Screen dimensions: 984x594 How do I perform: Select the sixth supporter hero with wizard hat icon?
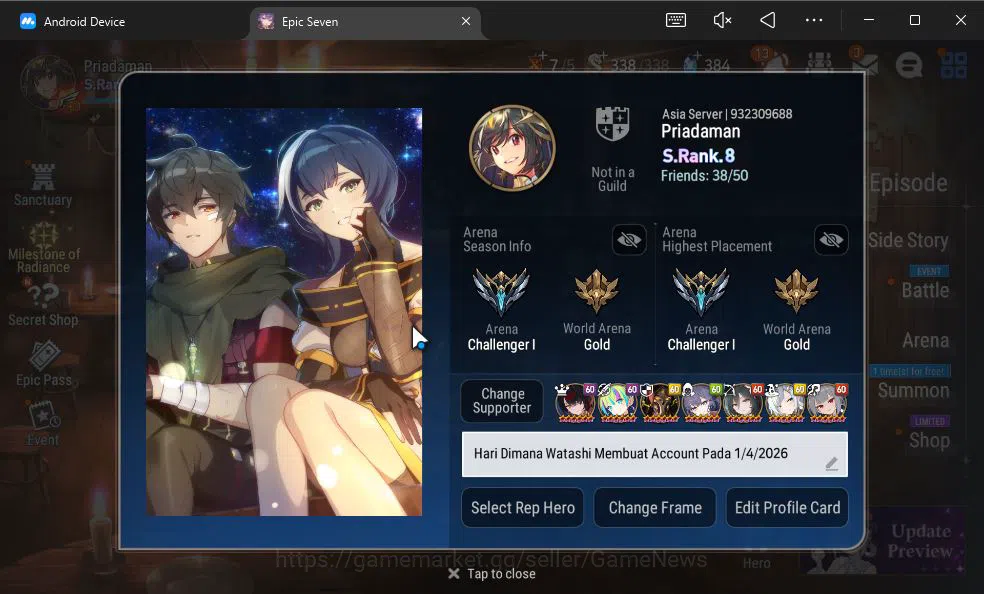tap(785, 402)
